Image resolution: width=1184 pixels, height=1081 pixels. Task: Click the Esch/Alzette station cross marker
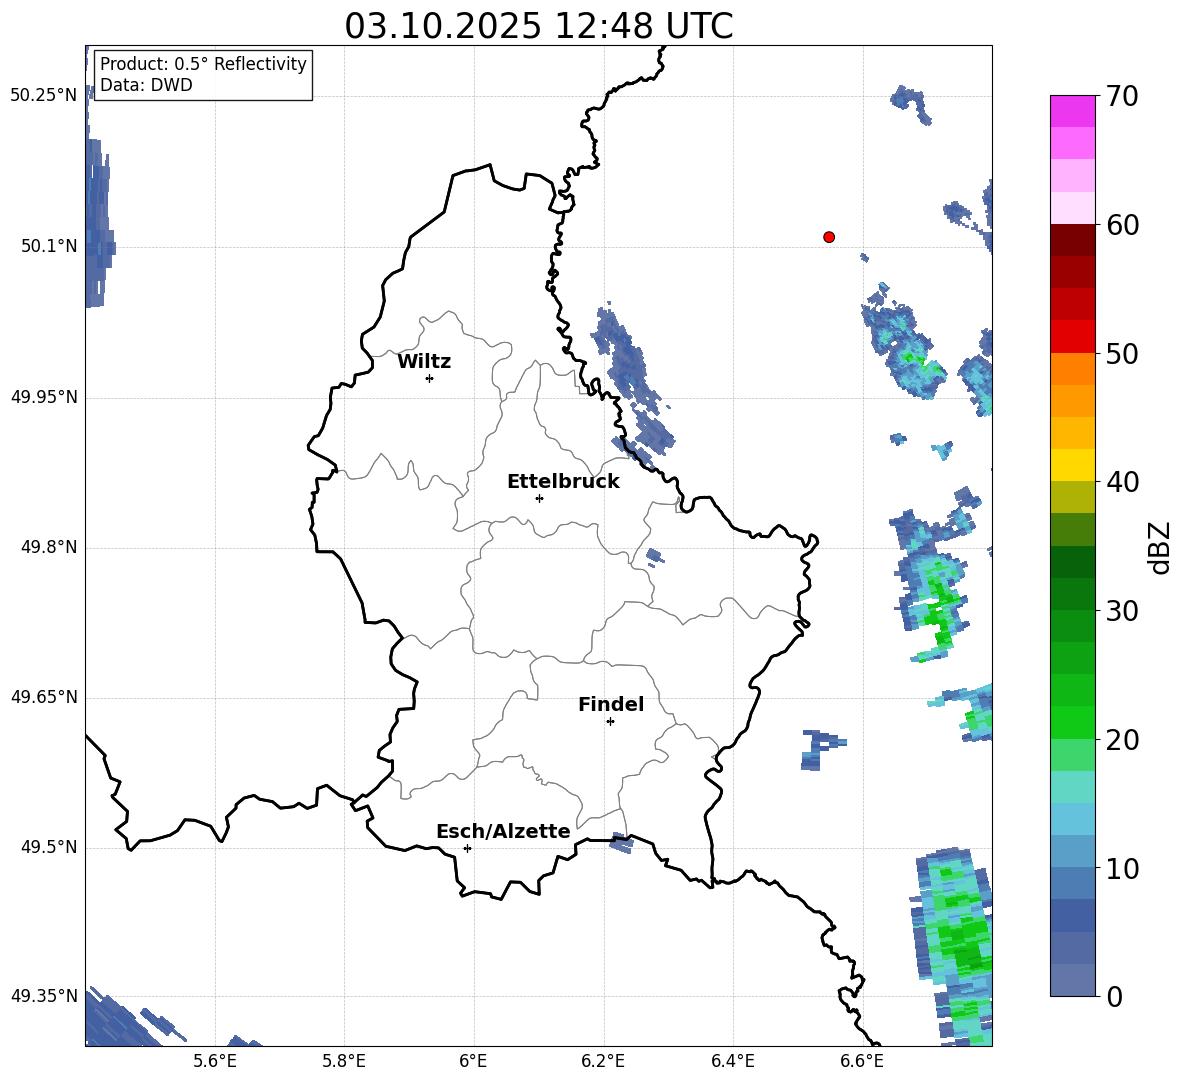coord(467,848)
